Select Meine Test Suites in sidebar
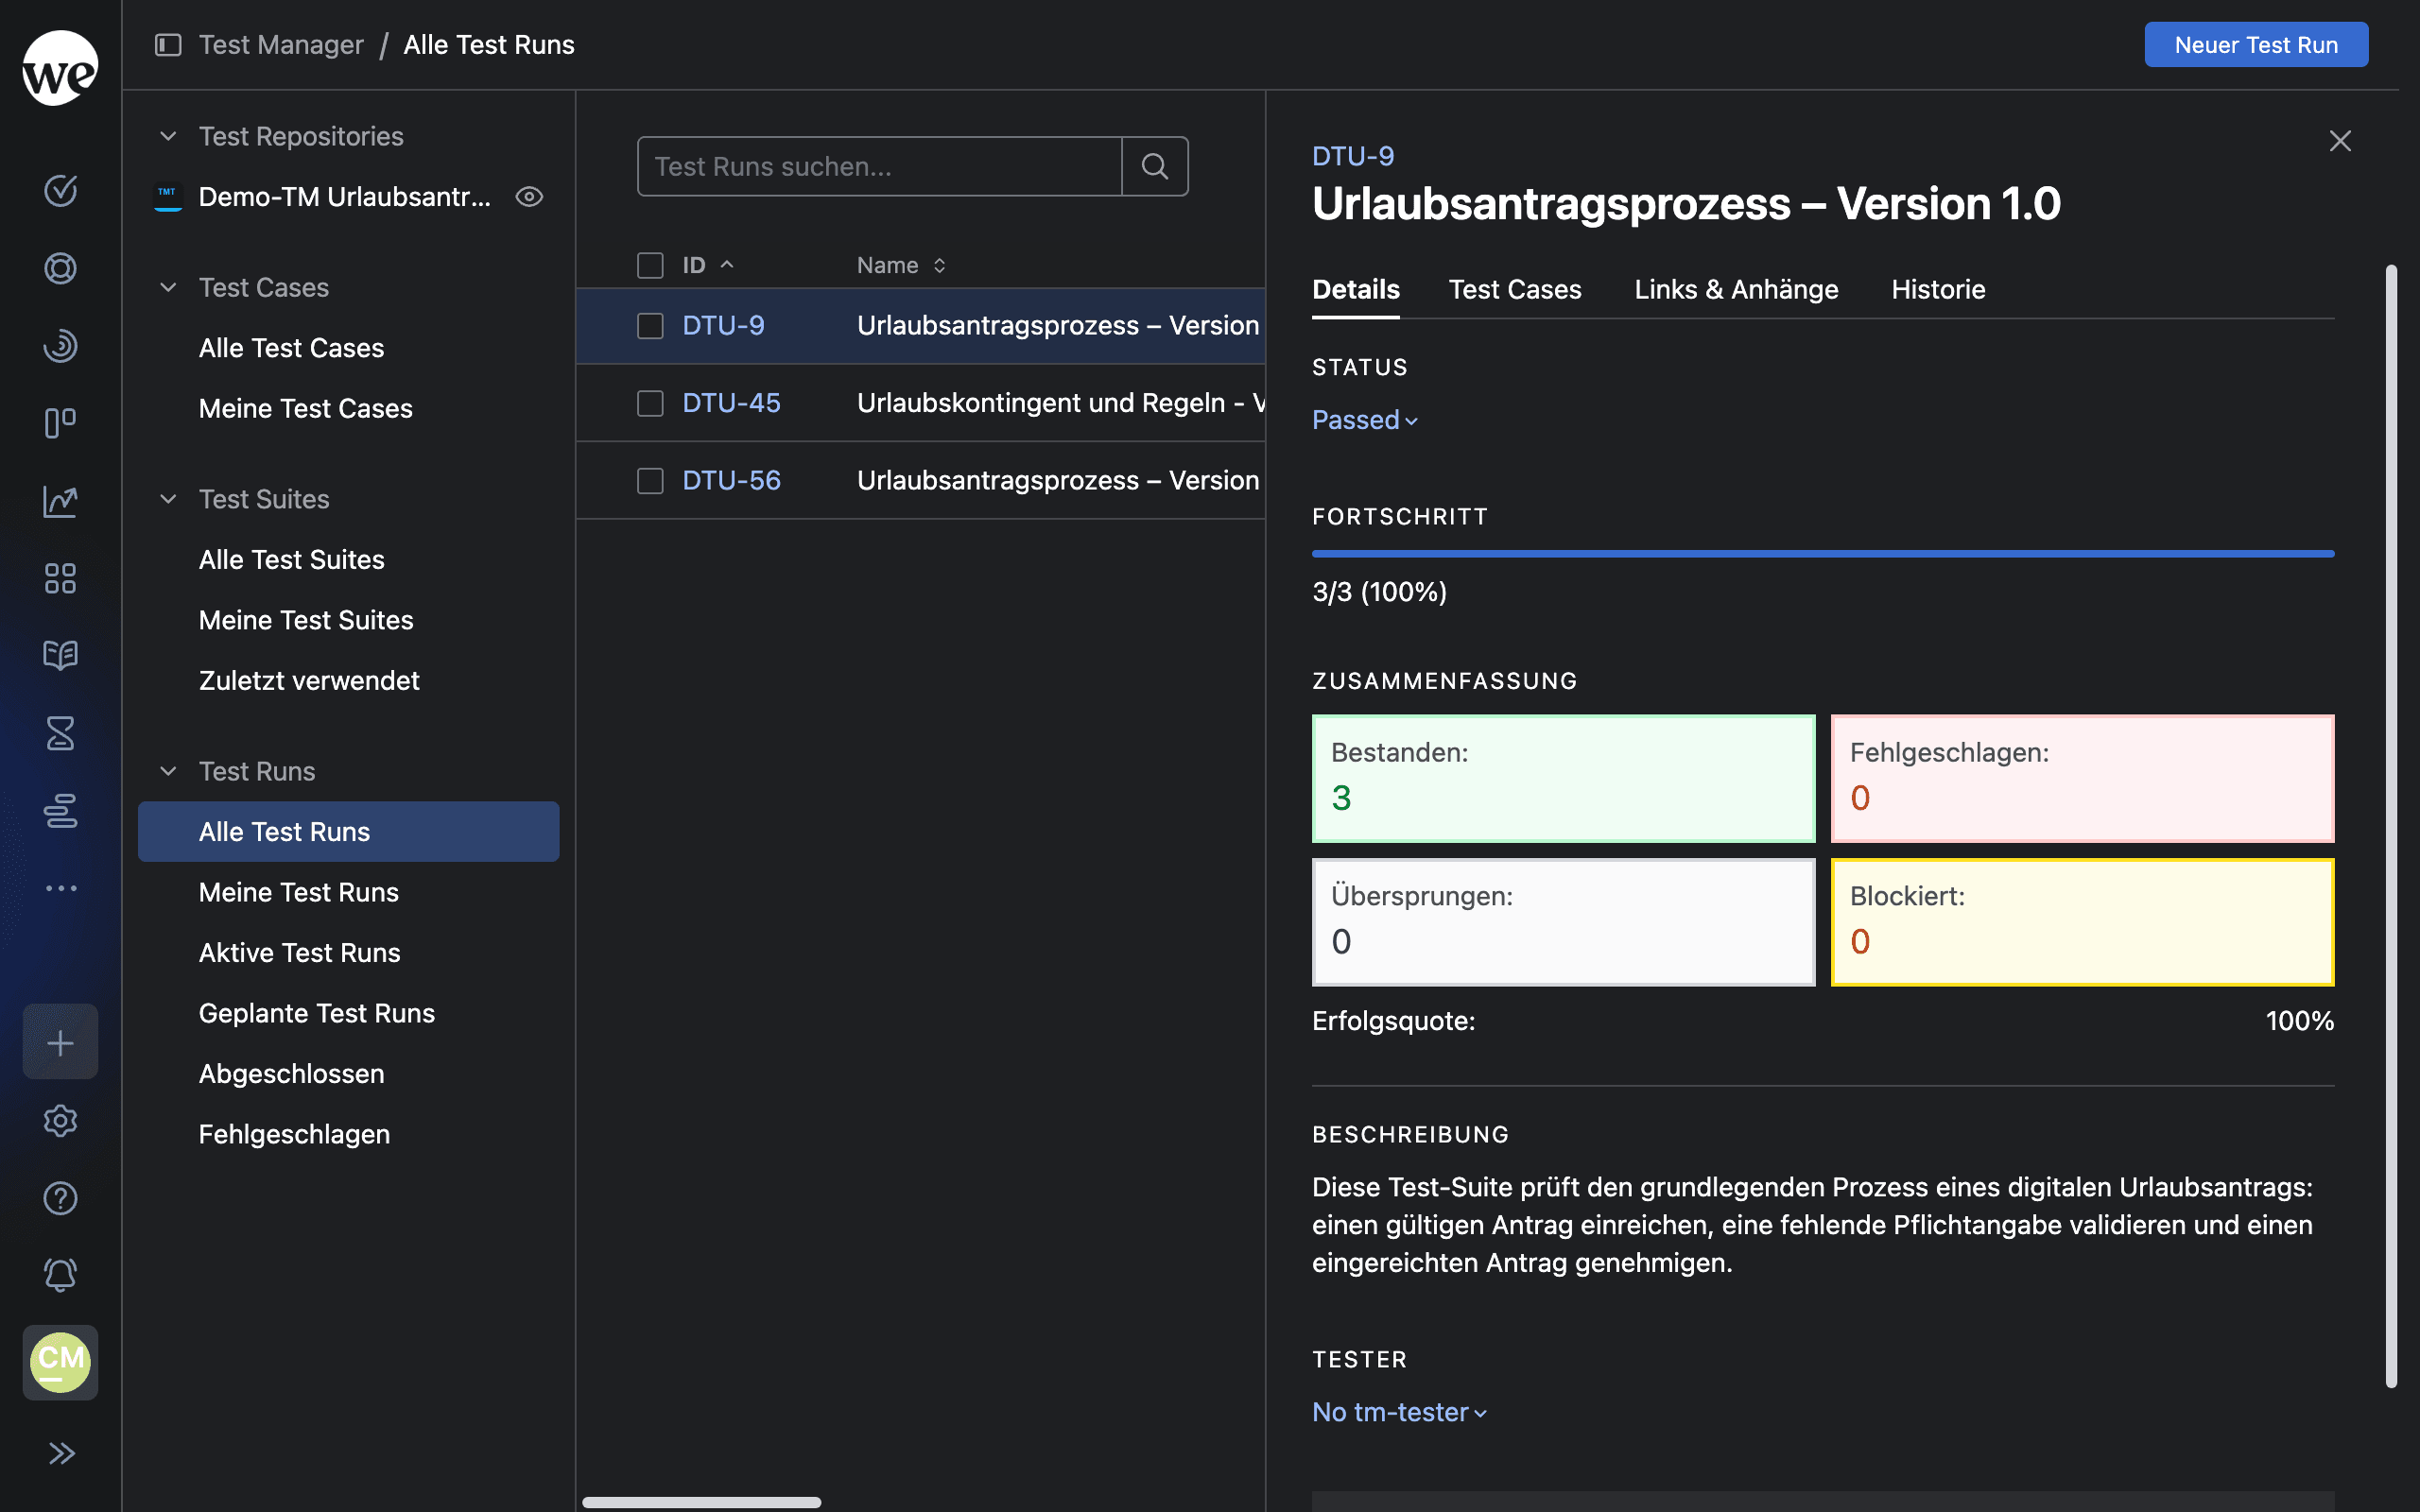Screen dimensions: 2420x1512 (348, 620)
